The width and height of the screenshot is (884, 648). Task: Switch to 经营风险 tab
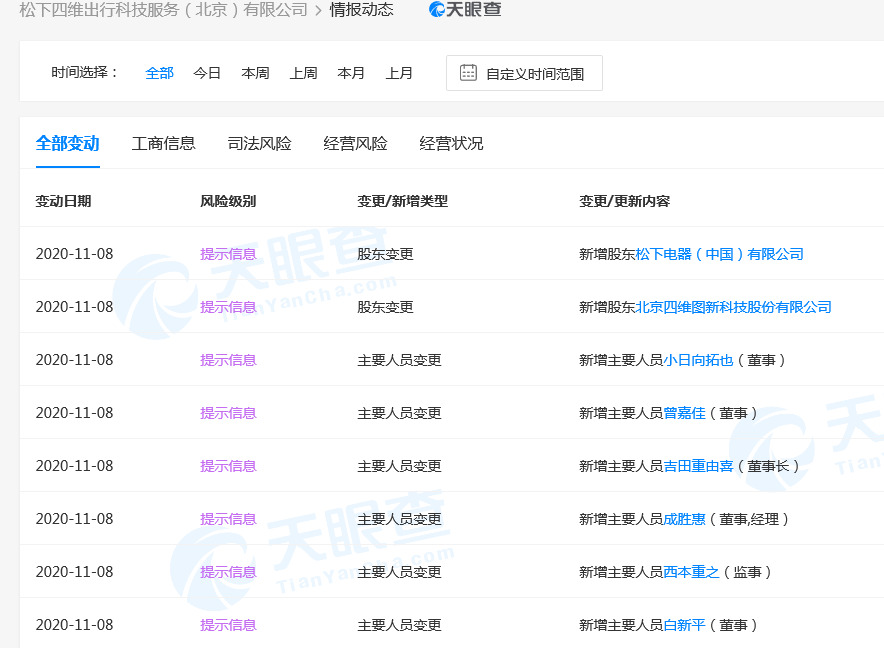355,143
